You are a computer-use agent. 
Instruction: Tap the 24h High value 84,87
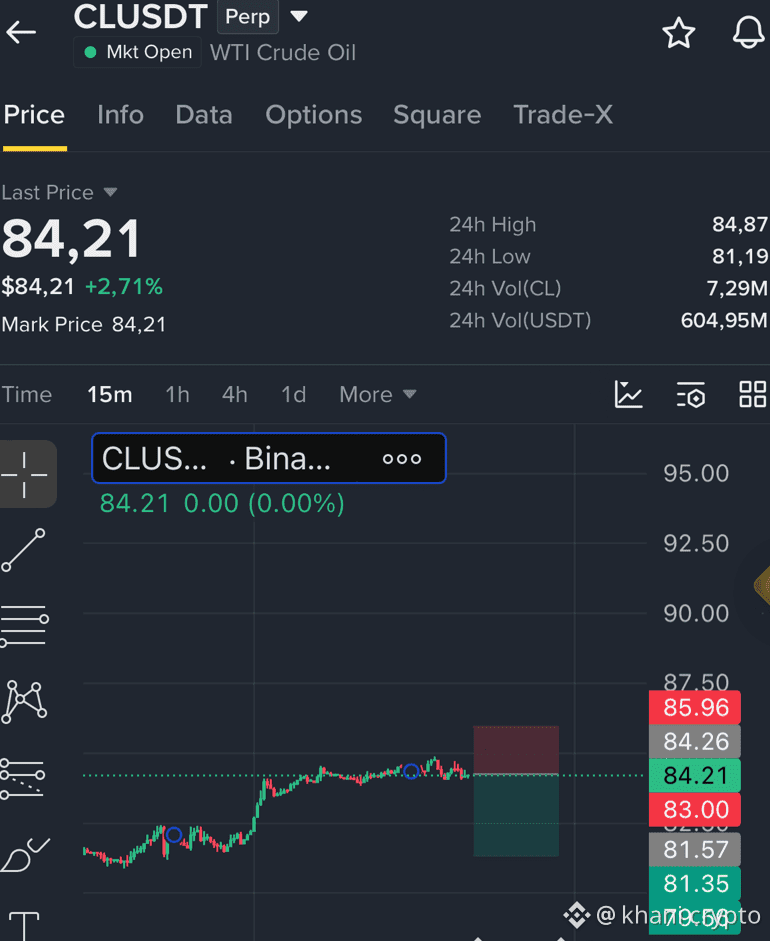739,224
